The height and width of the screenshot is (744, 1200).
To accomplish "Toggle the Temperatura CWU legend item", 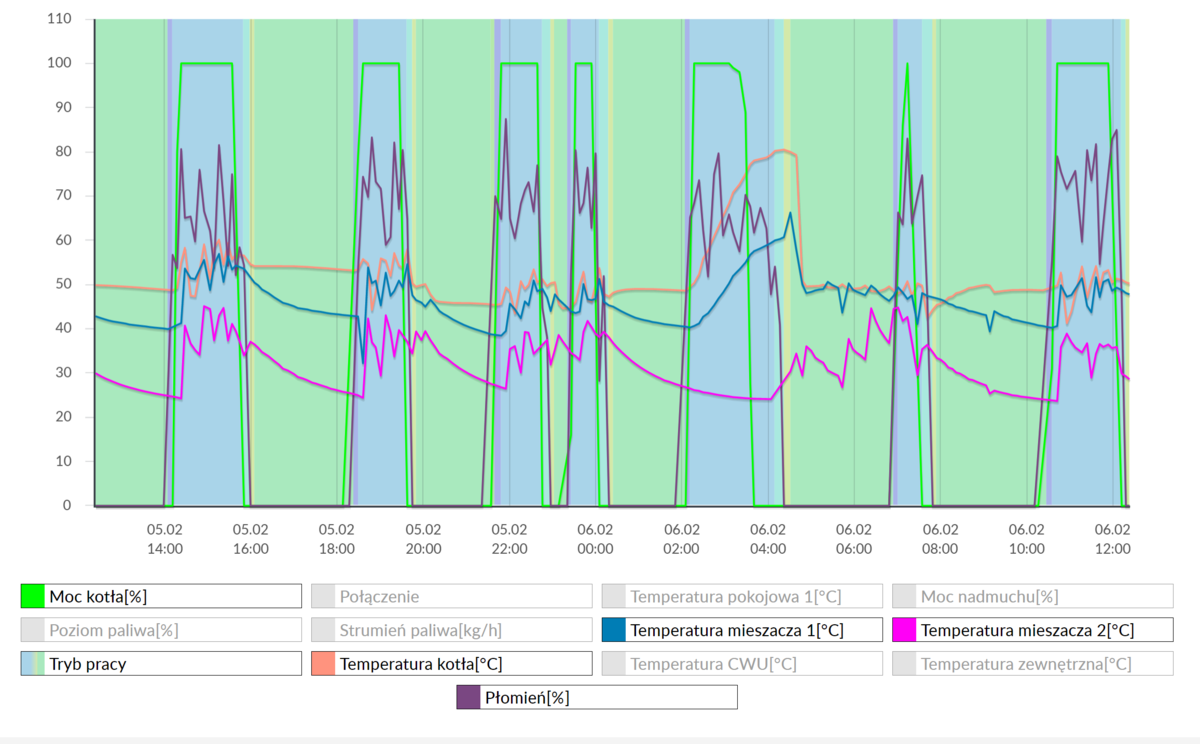I will tap(713, 663).
